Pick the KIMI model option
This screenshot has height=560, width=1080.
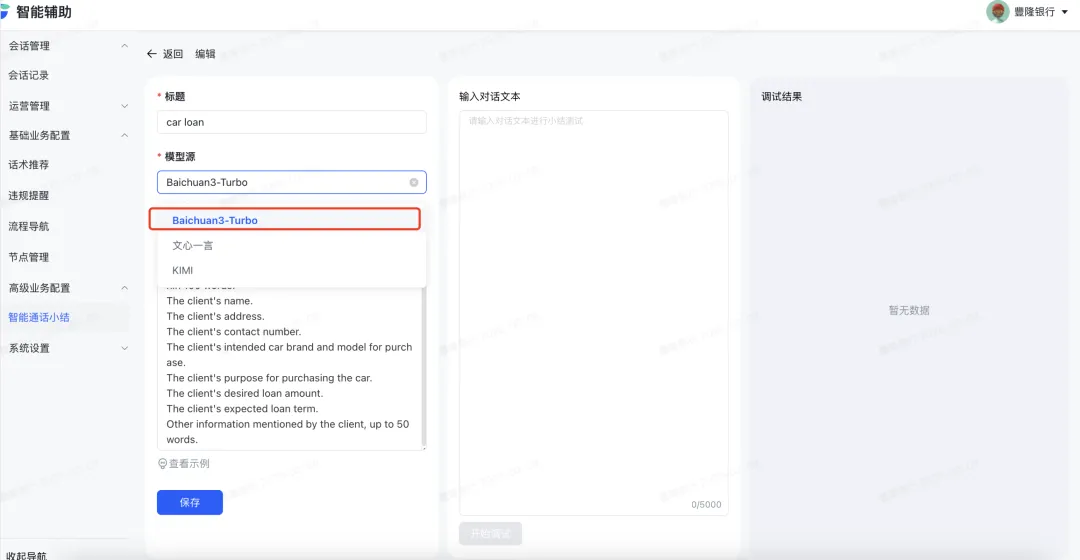click(x=183, y=270)
